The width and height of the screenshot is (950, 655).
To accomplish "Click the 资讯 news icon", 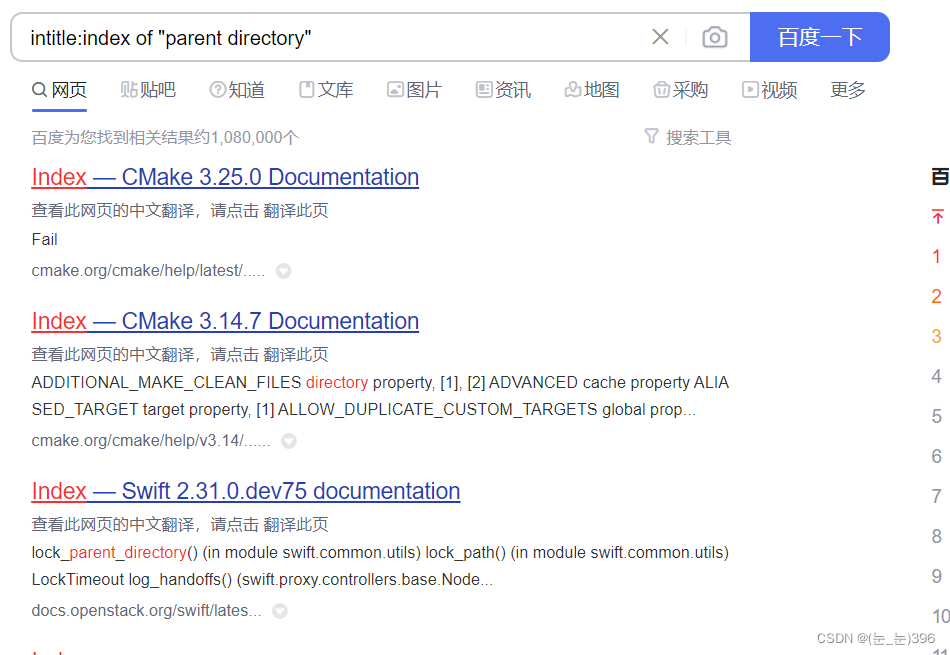I will (483, 90).
